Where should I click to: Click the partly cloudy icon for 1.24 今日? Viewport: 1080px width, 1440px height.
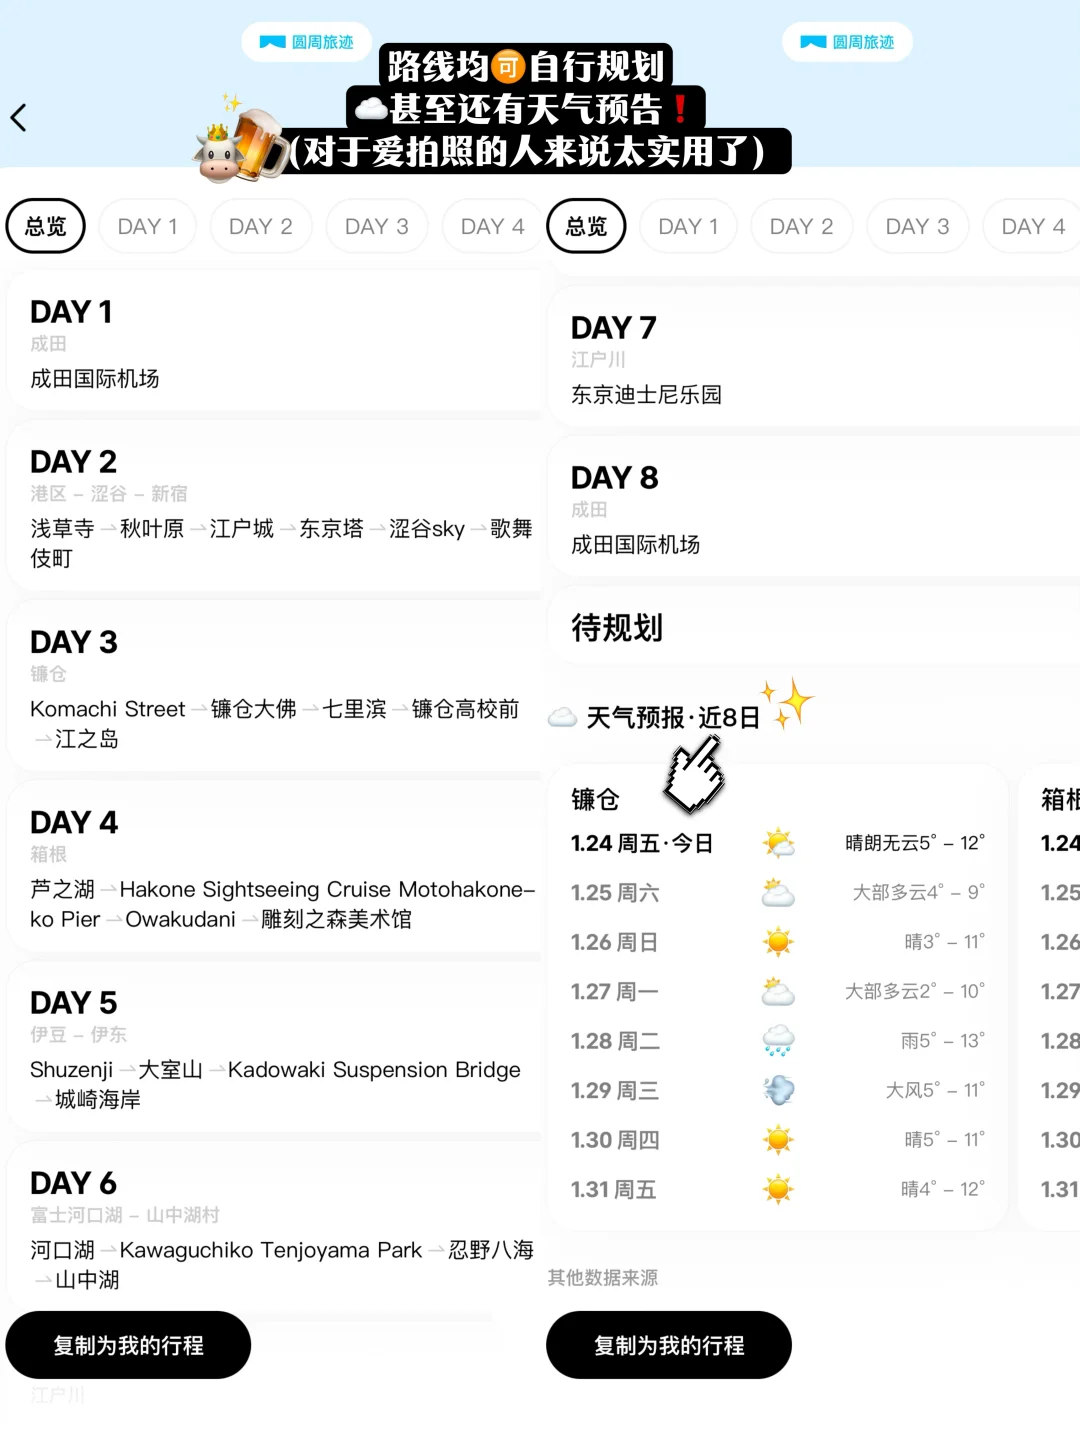pyautogui.click(x=778, y=842)
